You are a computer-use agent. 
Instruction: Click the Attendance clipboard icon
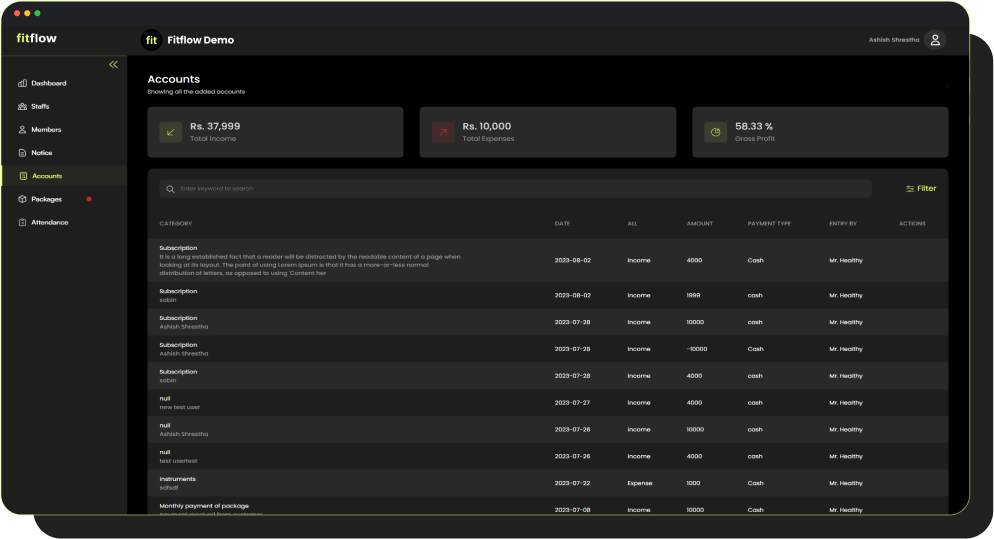(x=22, y=223)
